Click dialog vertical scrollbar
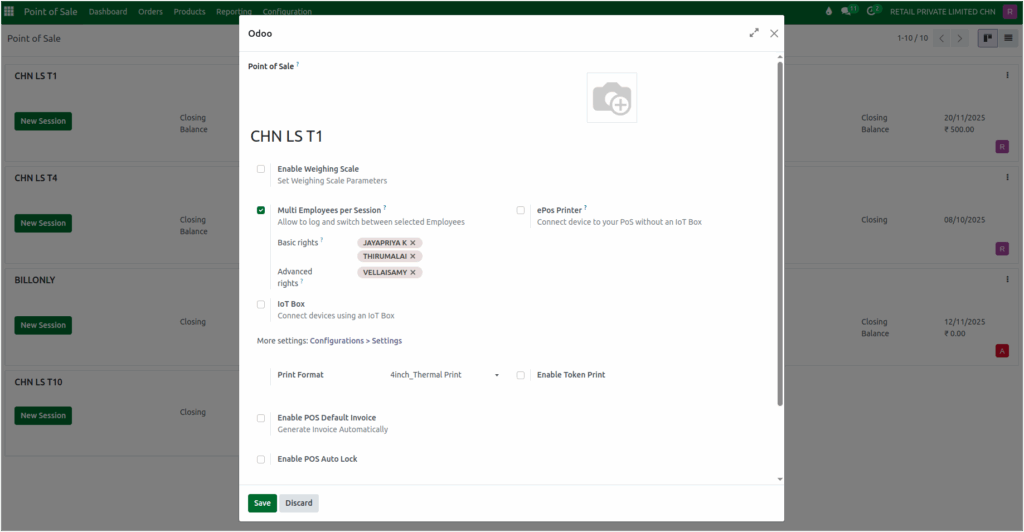1024x532 pixels. pyautogui.click(x=779, y=234)
